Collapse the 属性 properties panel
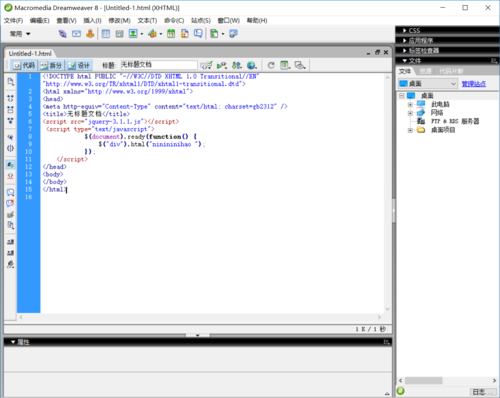This screenshot has width=500, height=398. point(13,342)
